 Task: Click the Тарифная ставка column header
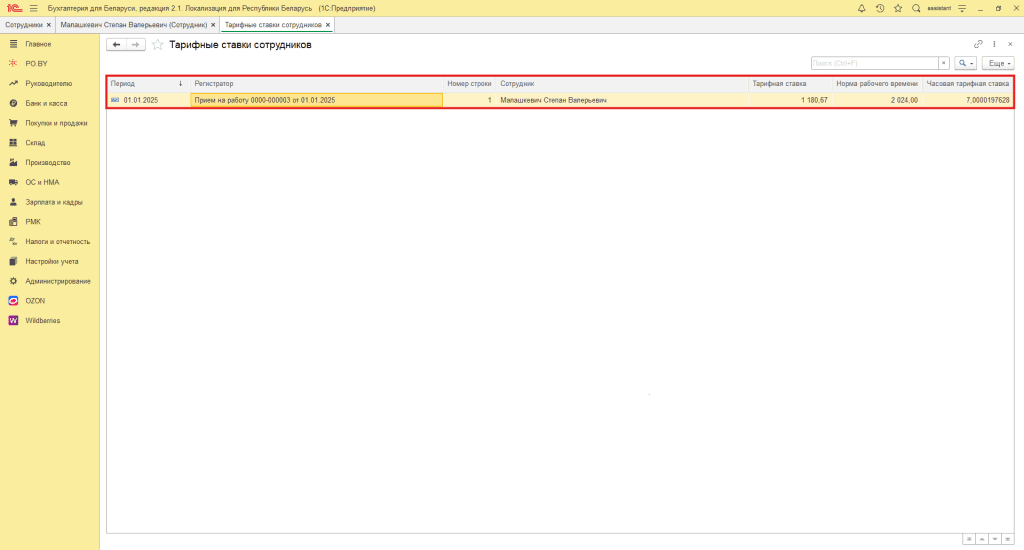point(790,84)
